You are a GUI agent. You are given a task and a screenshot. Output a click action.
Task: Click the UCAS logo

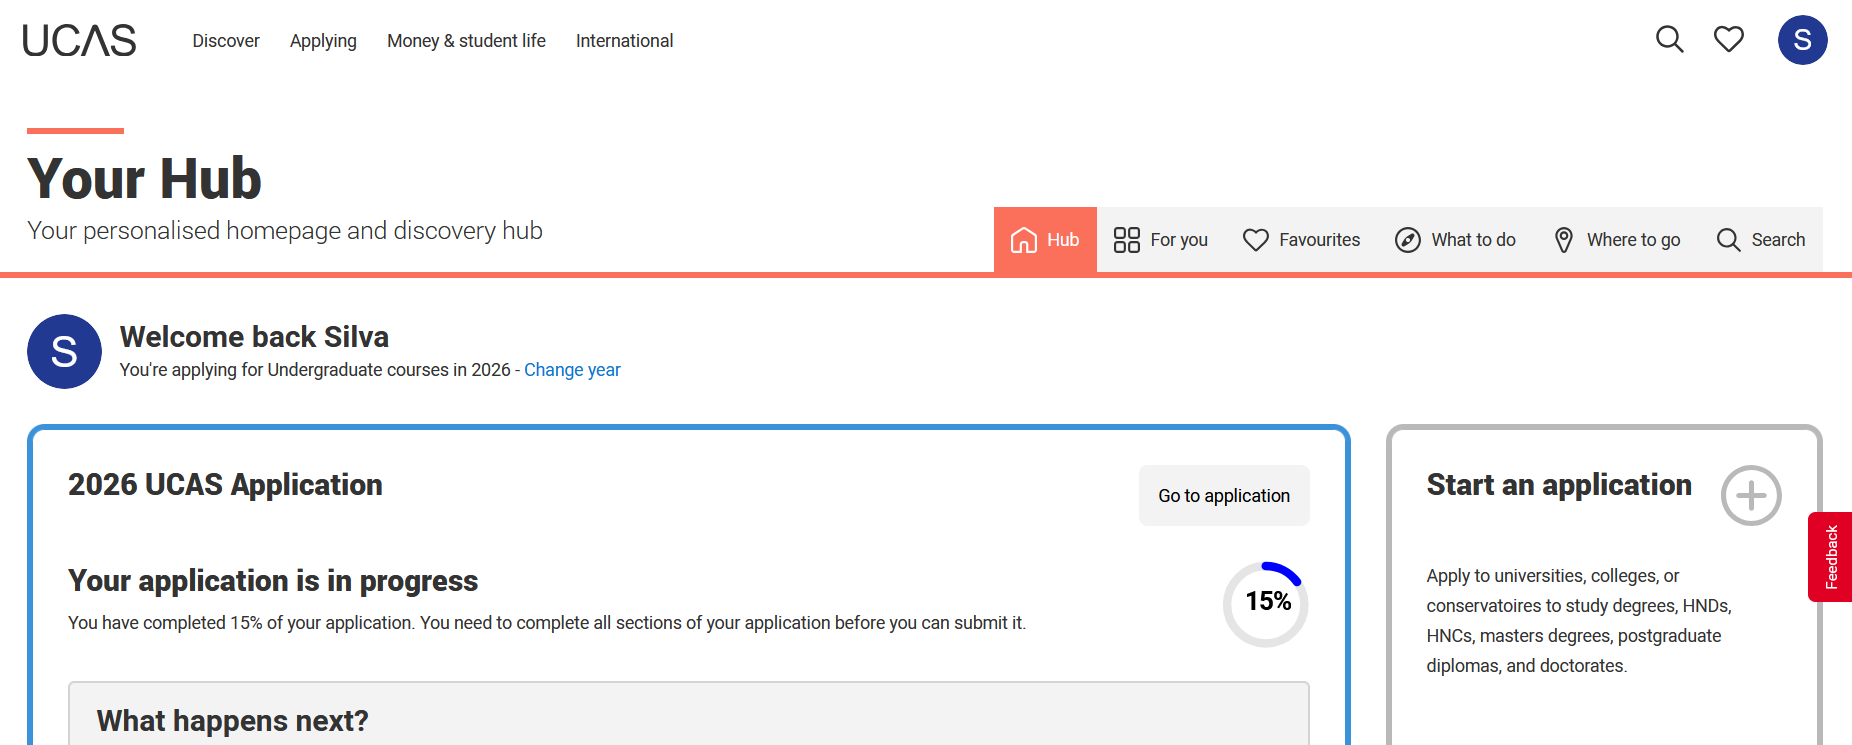pyautogui.click(x=79, y=40)
